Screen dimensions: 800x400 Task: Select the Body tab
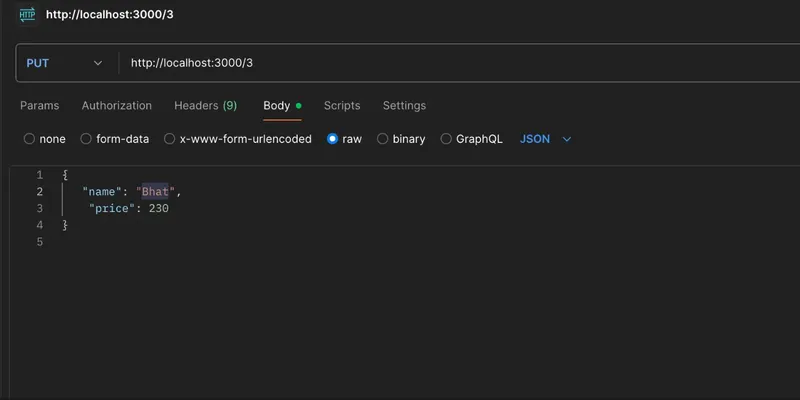click(x=282, y=106)
